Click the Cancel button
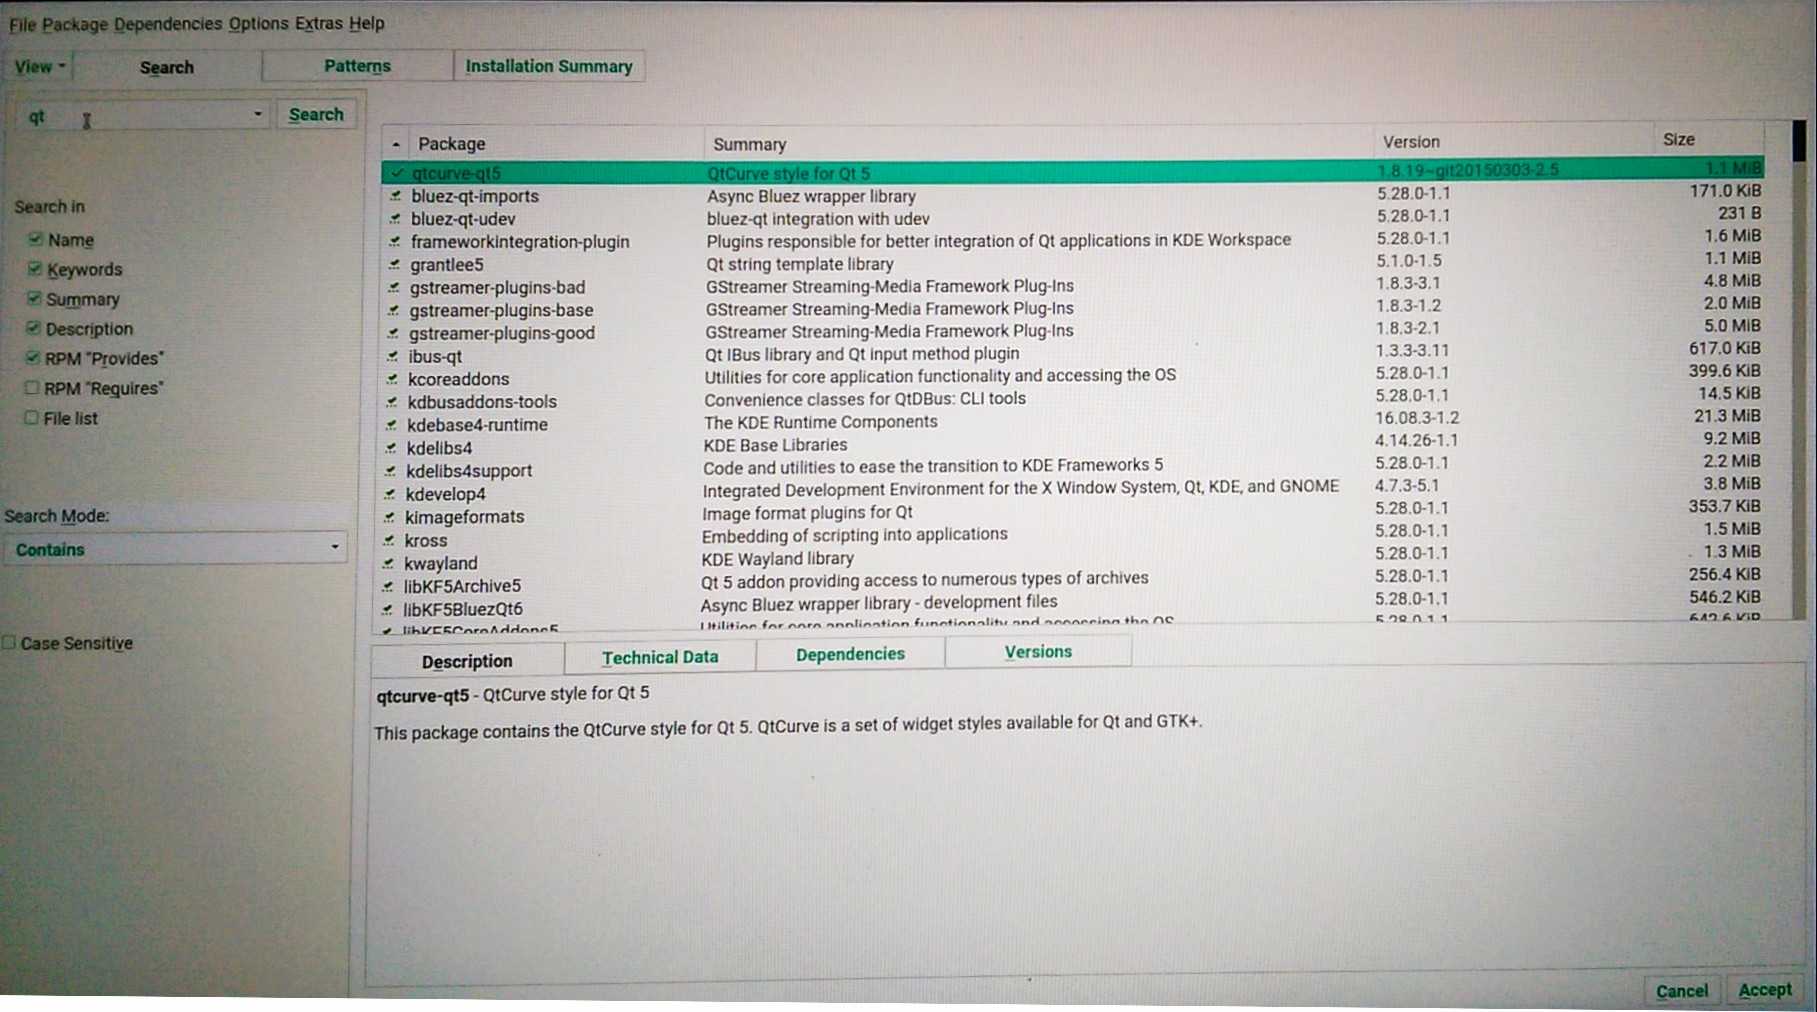Image resolution: width=1817 pixels, height=1012 pixels. click(1682, 991)
